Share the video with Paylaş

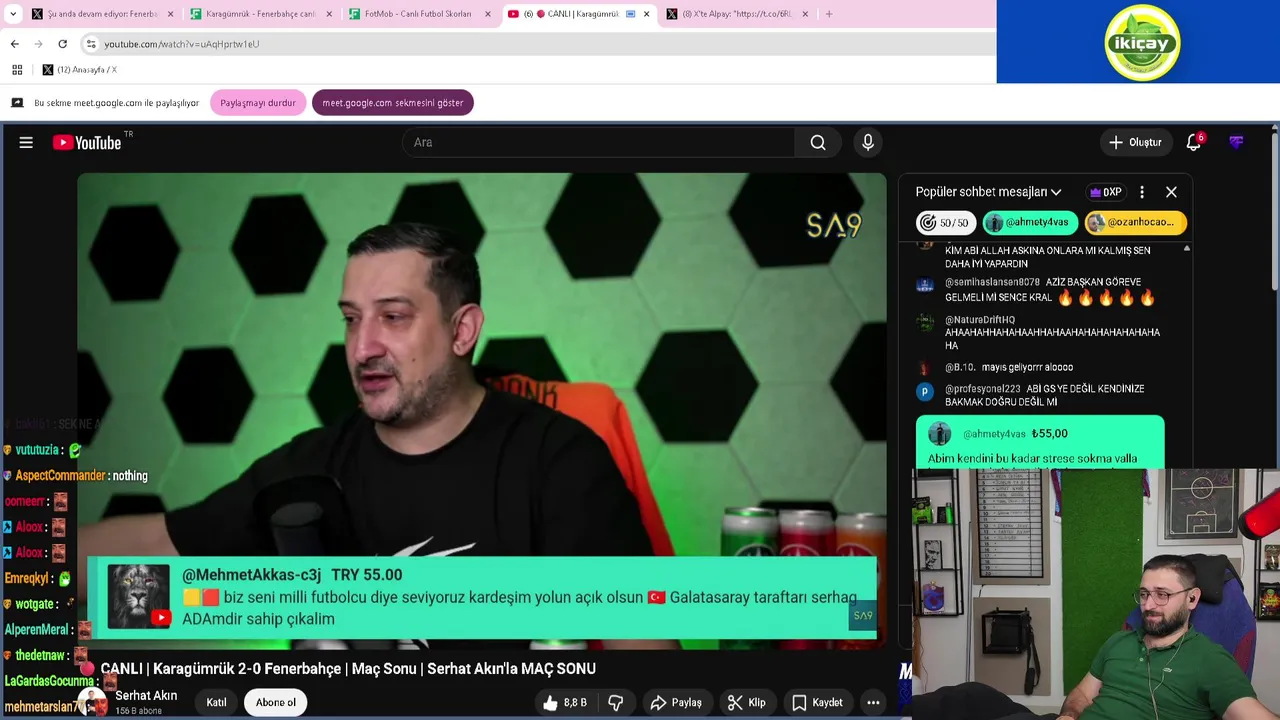pyautogui.click(x=675, y=703)
